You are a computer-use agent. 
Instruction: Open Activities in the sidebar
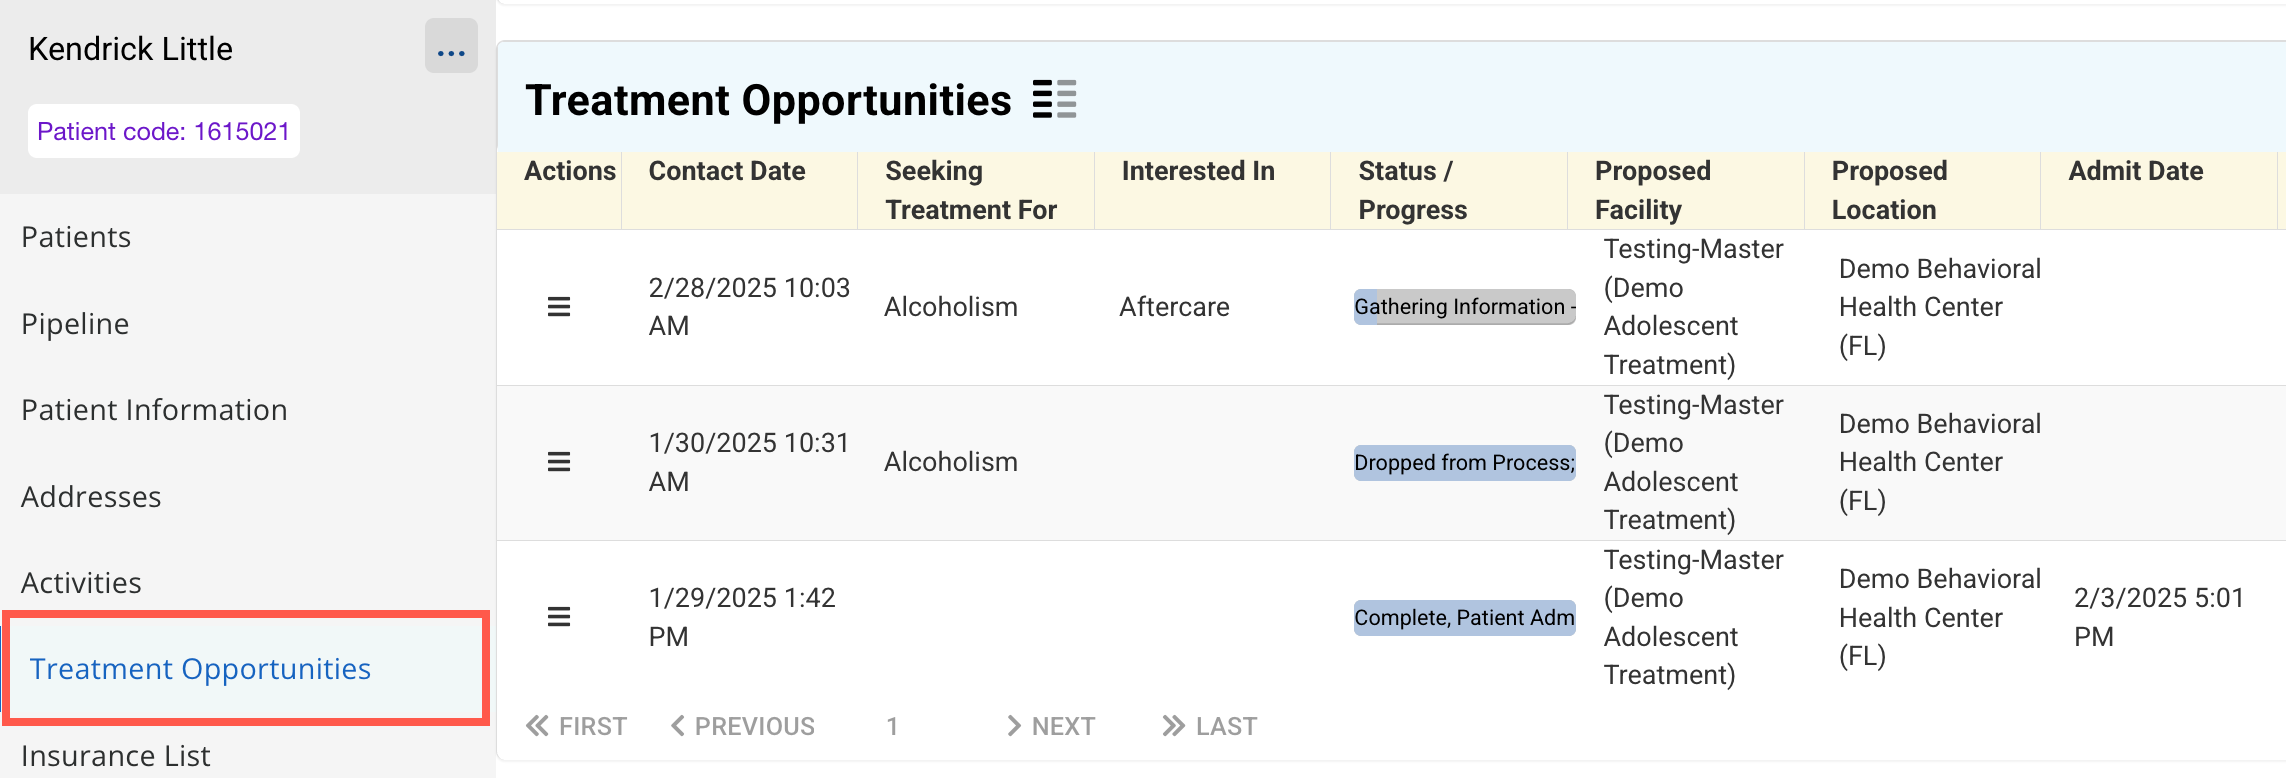(x=81, y=583)
